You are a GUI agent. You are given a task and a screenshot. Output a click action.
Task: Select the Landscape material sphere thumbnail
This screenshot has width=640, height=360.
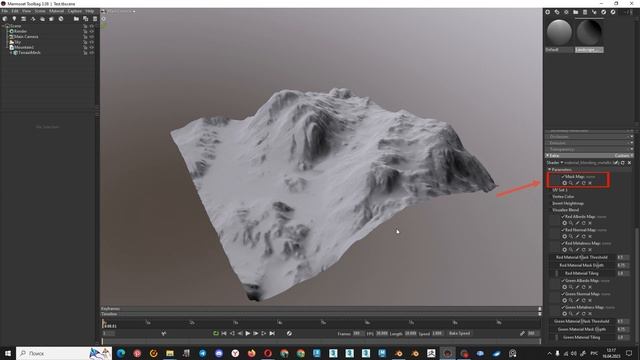[x=589, y=32]
